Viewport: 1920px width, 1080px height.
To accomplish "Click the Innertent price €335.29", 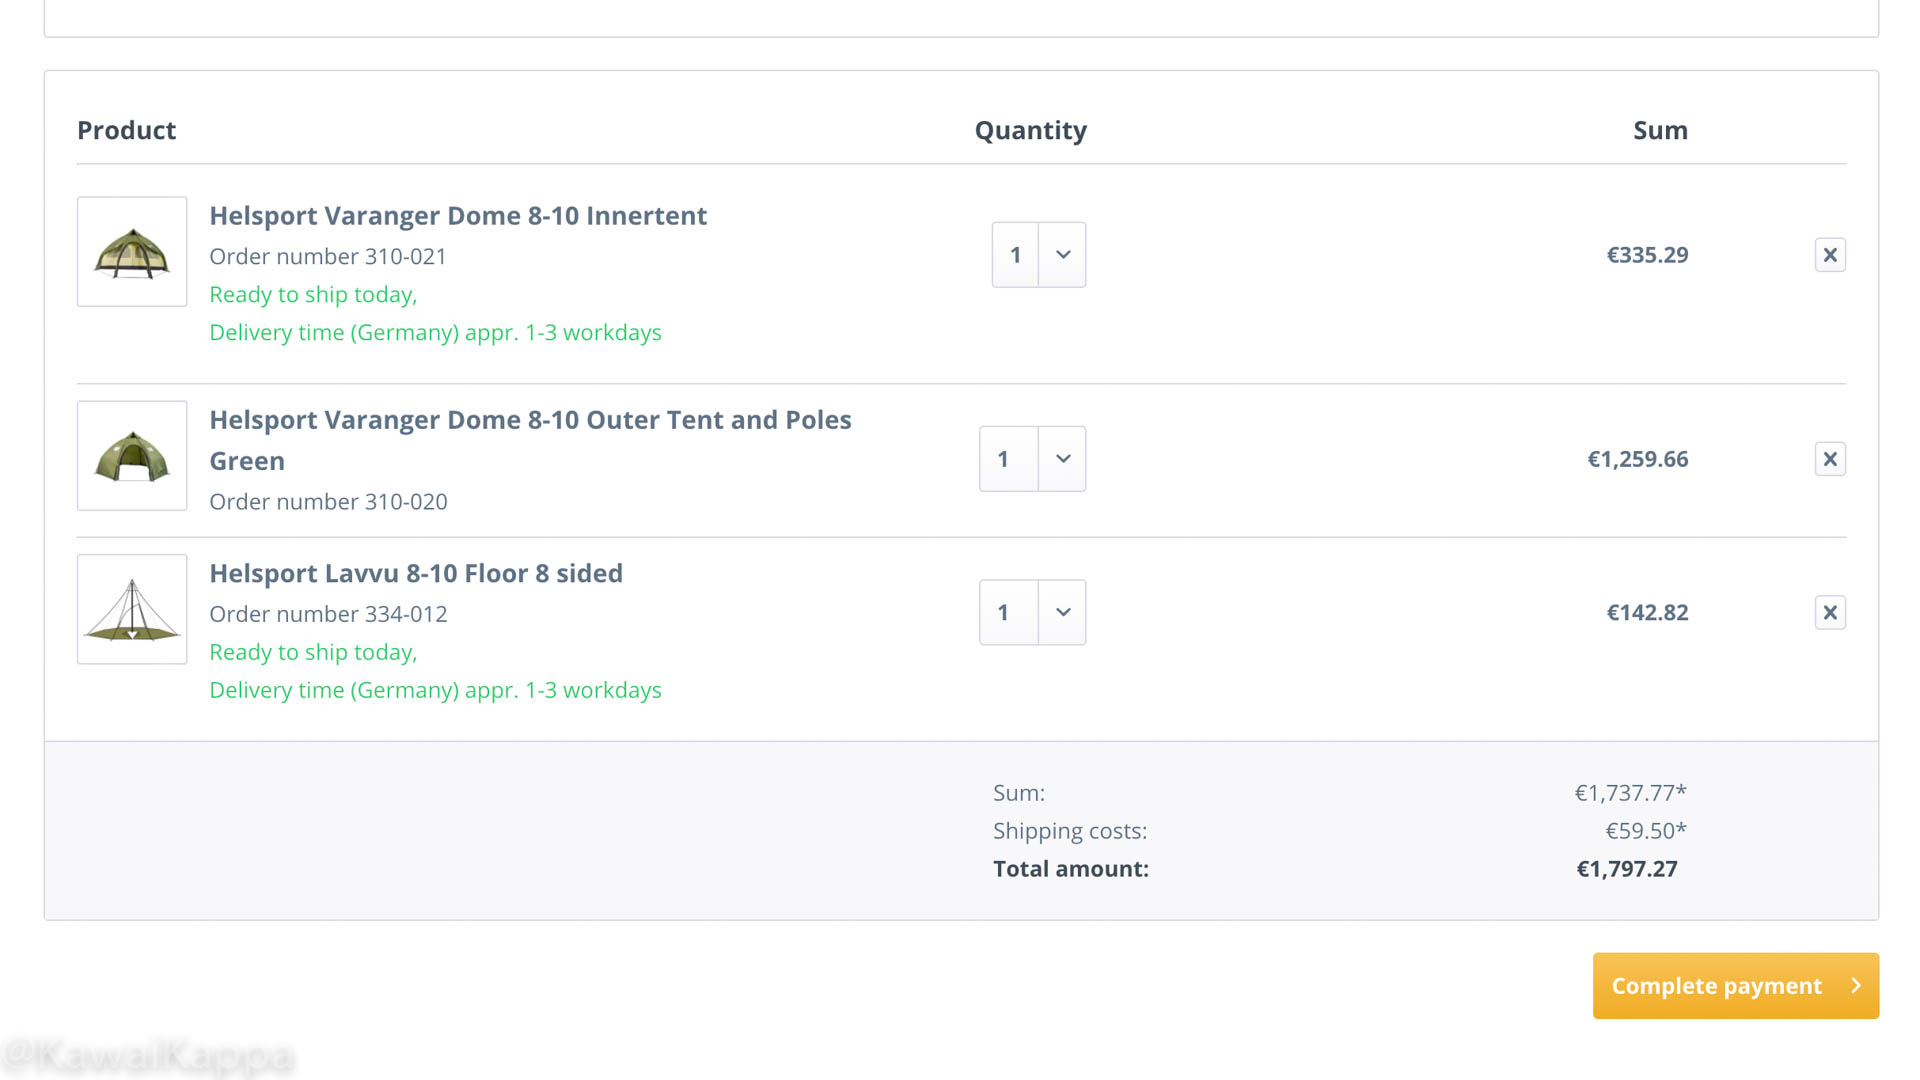I will tap(1647, 255).
